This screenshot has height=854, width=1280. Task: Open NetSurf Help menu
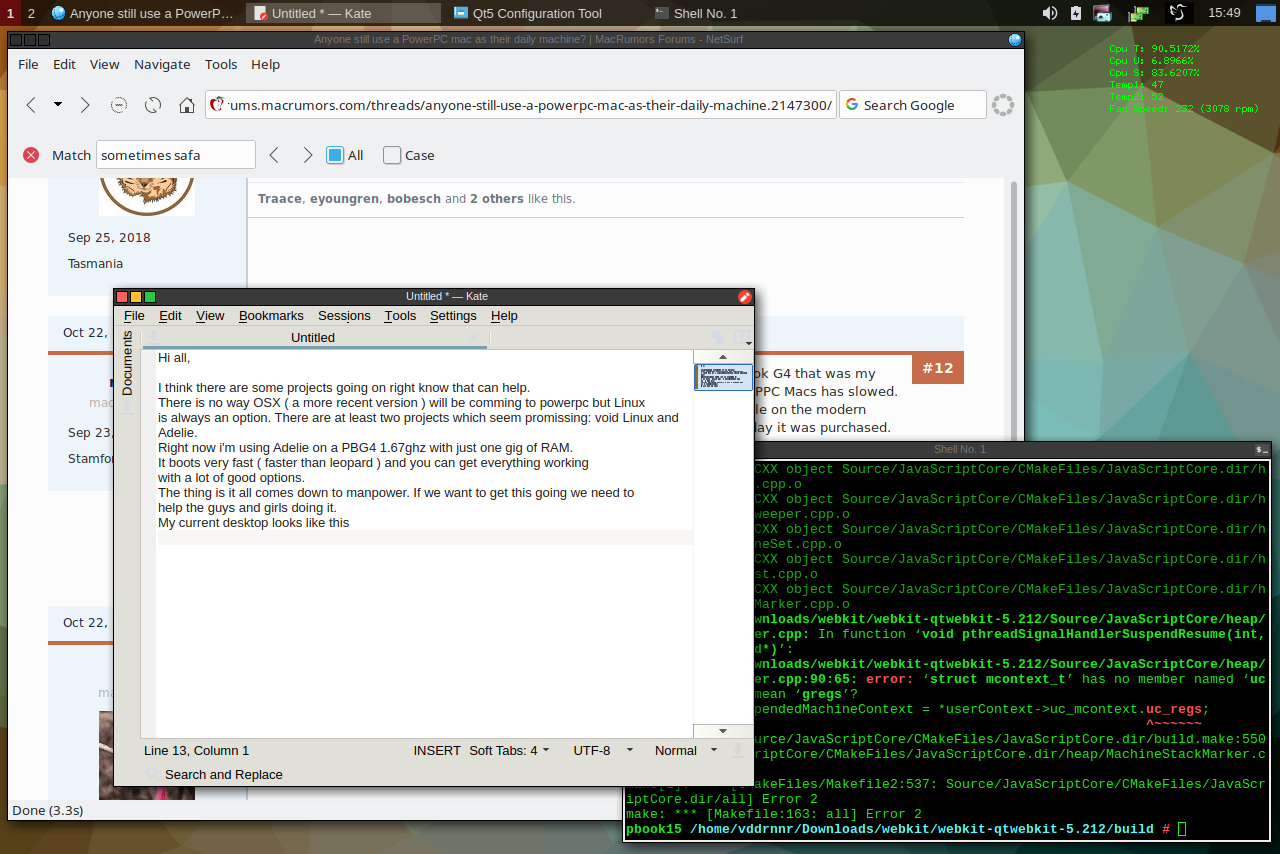pyautogui.click(x=266, y=64)
